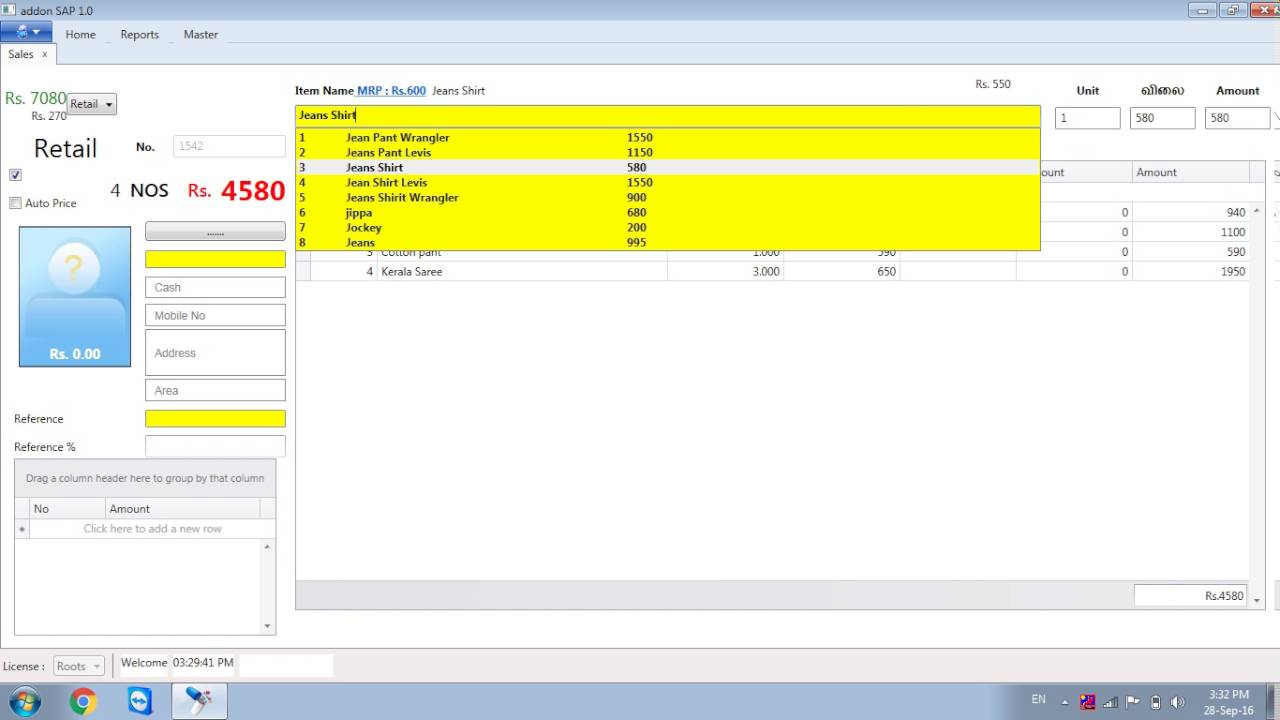Click the MRP : Rs.600 link
The width and height of the screenshot is (1280, 720).
click(x=391, y=90)
